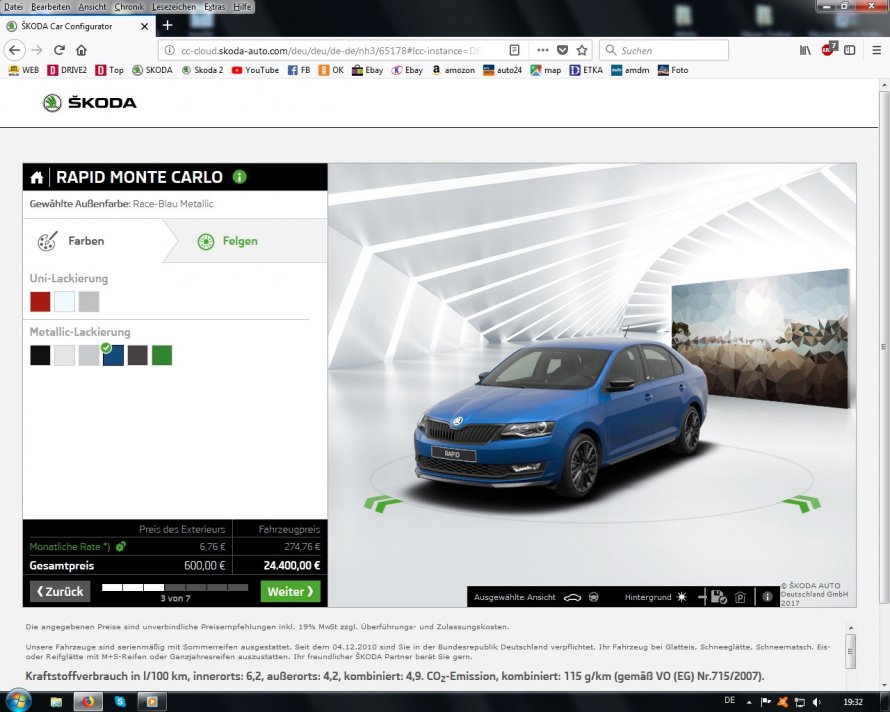Viewport: 890px width, 712px height.
Task: Reload the page
Action: 59,50
